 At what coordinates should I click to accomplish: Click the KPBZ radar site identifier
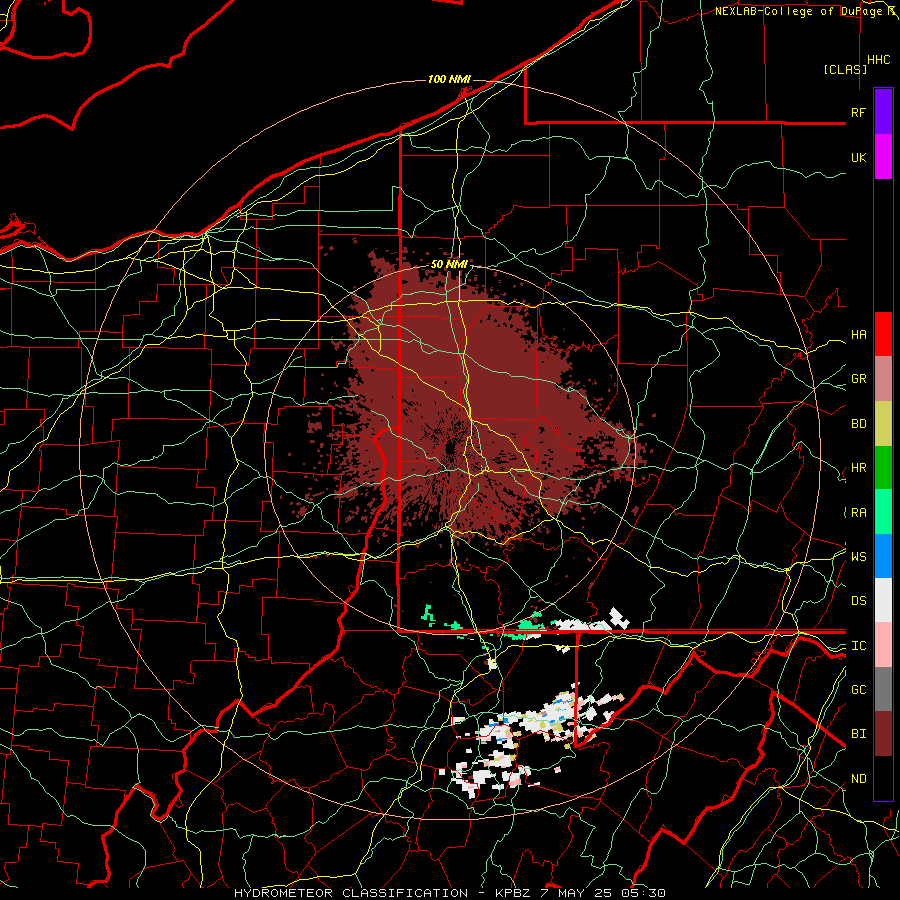513,893
